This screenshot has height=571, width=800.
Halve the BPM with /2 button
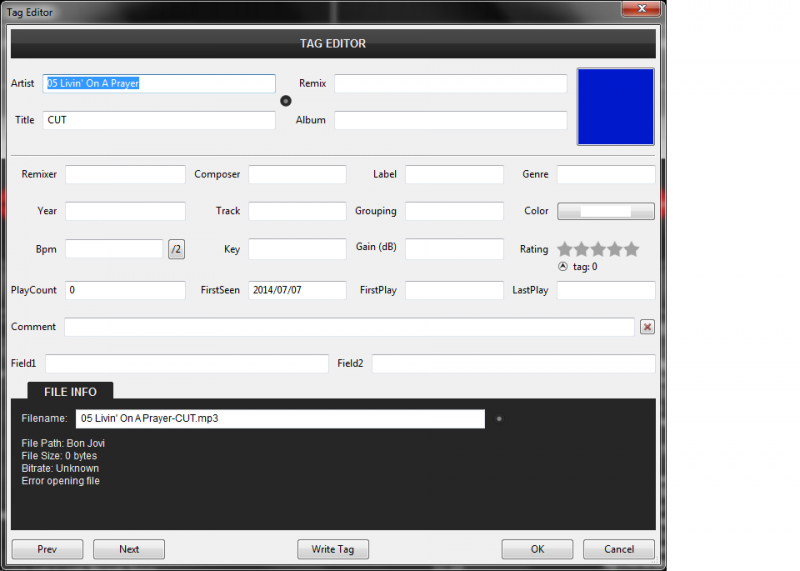pyautogui.click(x=177, y=249)
